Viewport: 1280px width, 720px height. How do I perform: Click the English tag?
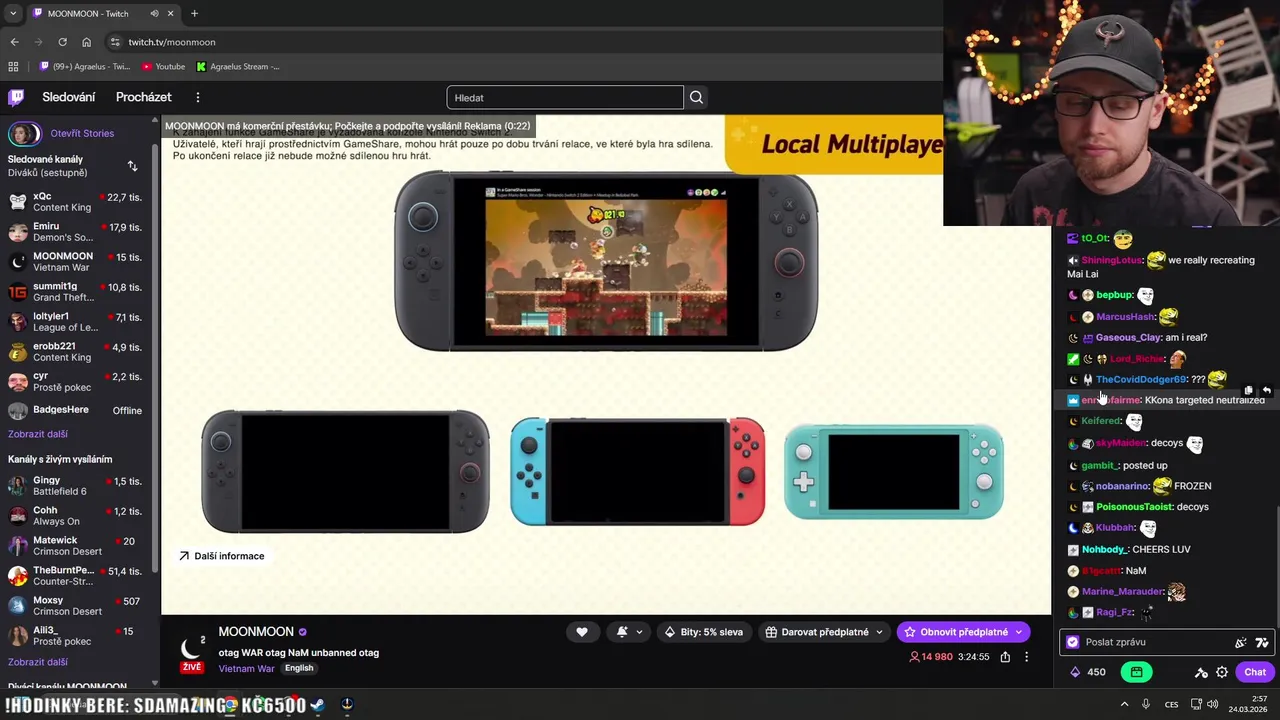click(299, 668)
